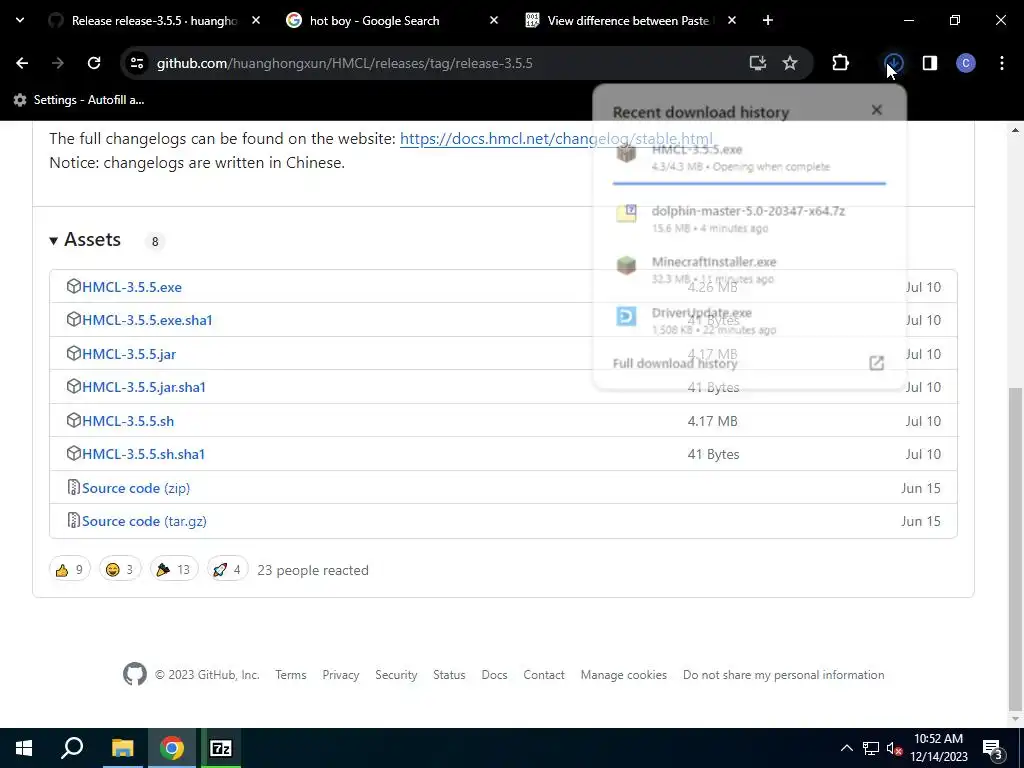This screenshot has width=1024, height=768.
Task: Show hidden system tray icons
Action: pos(846,748)
